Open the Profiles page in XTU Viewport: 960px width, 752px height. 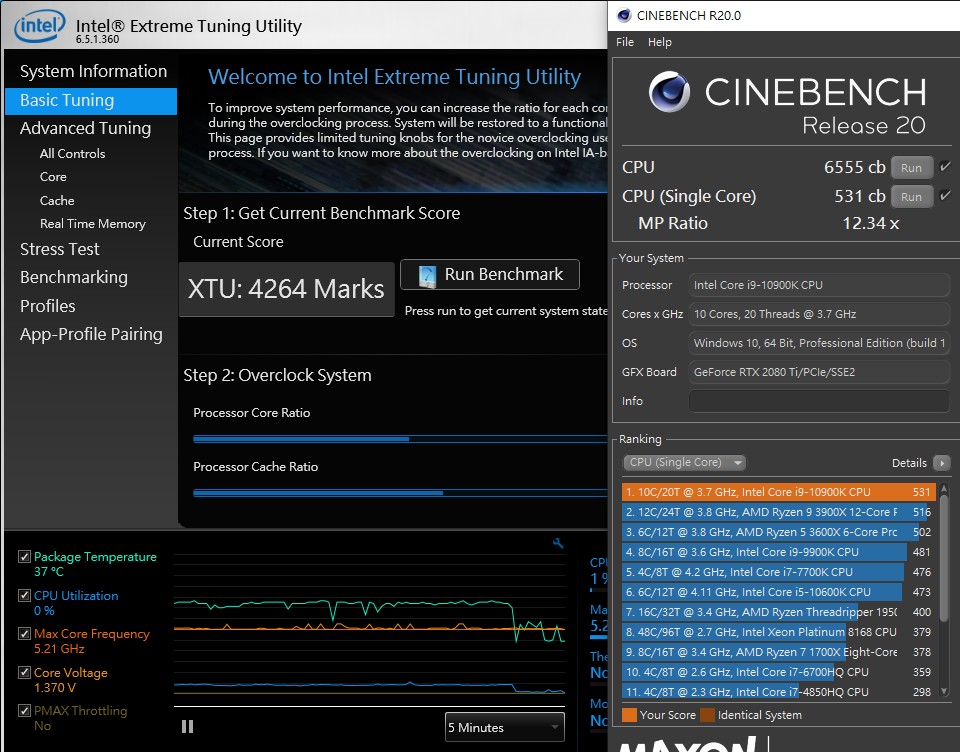coord(48,306)
